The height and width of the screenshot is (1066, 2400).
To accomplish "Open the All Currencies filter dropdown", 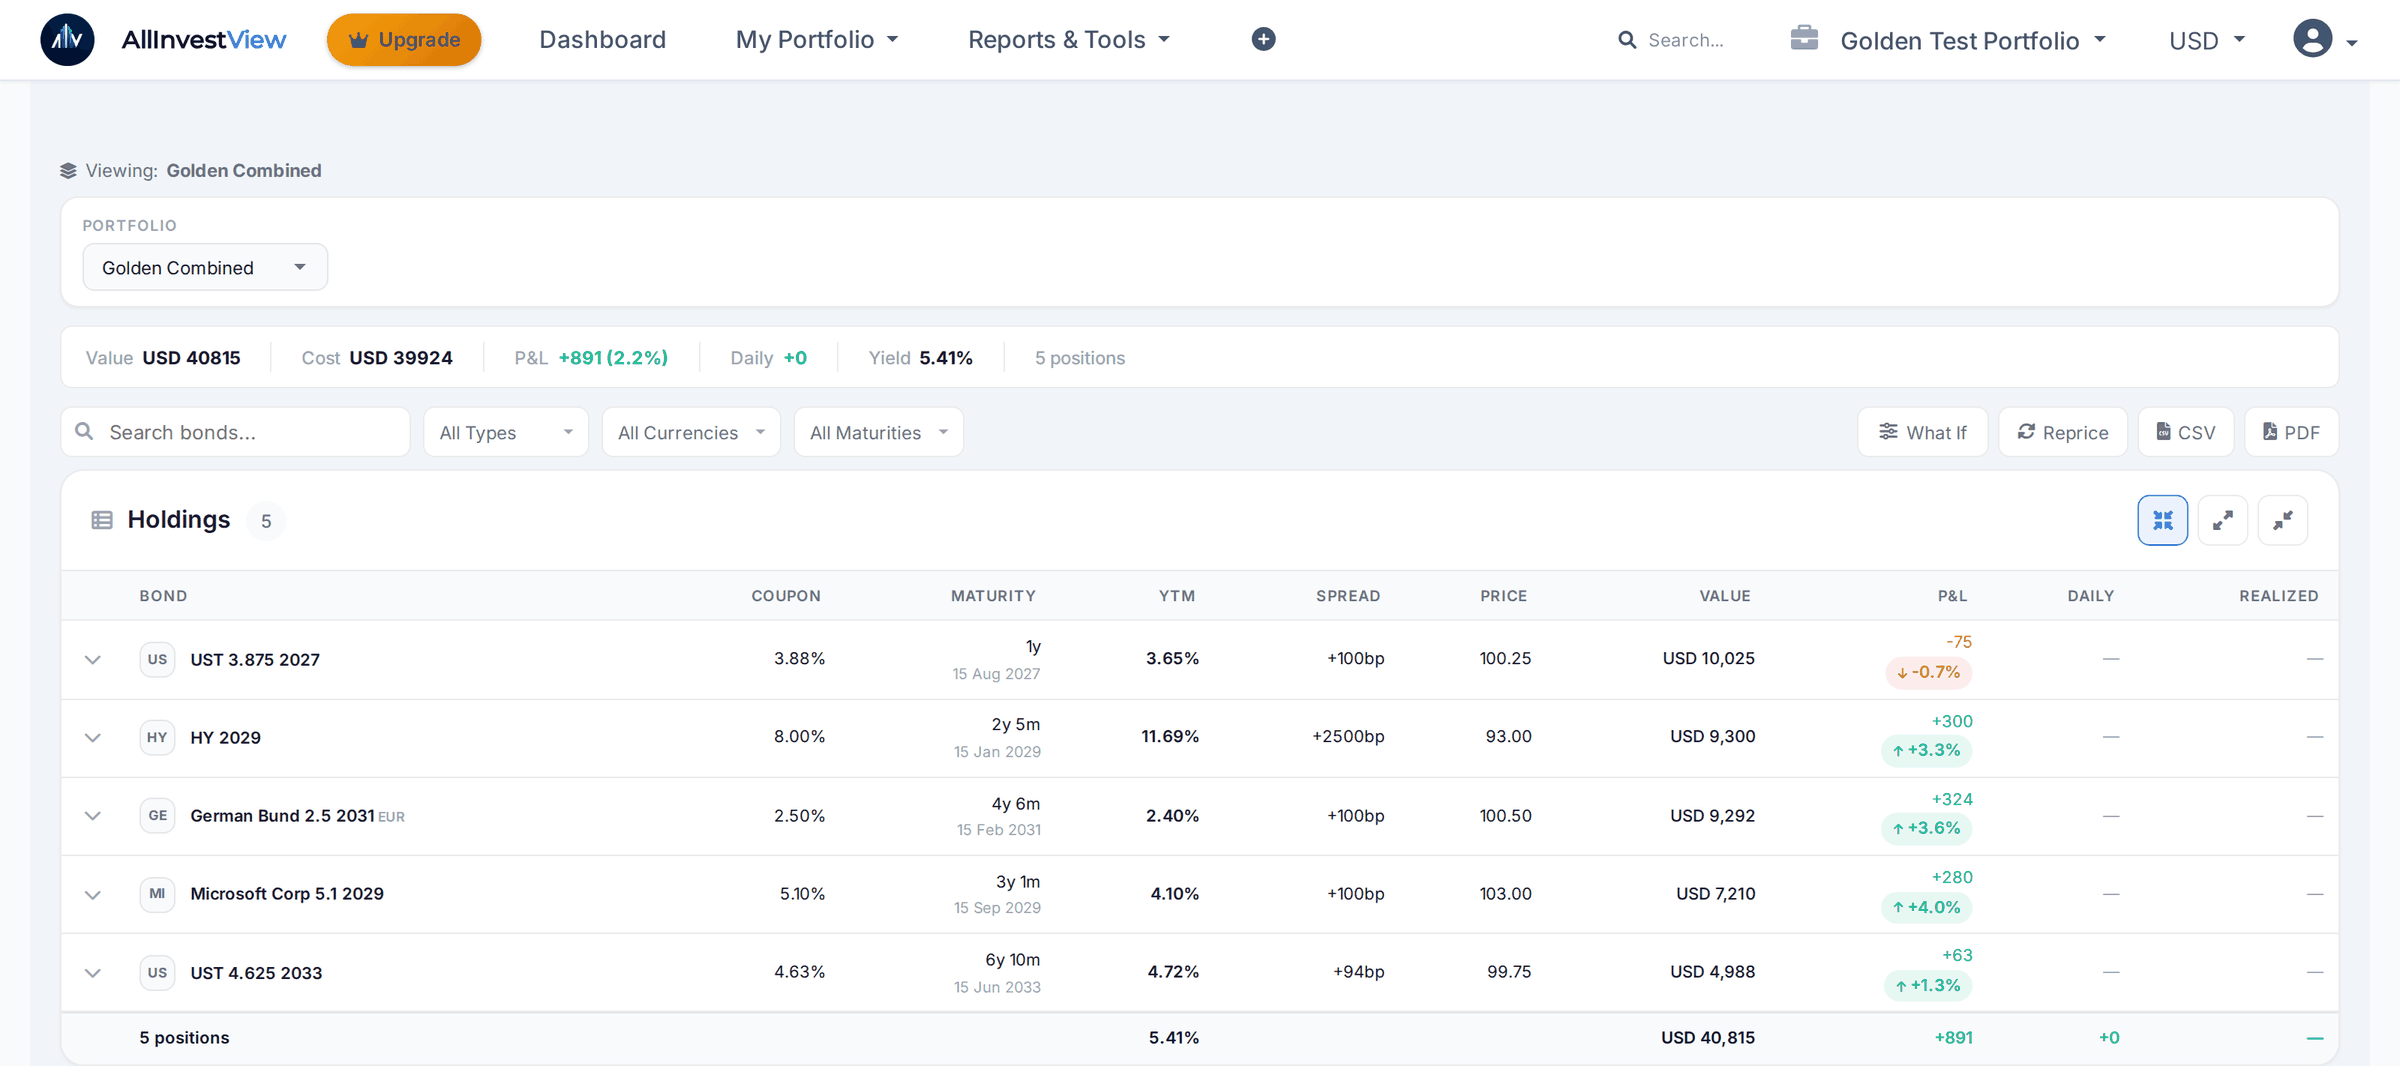I will point(691,432).
